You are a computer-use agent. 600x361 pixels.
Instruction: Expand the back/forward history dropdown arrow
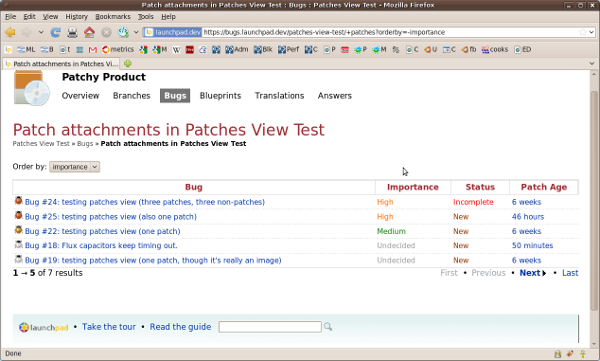41,33
